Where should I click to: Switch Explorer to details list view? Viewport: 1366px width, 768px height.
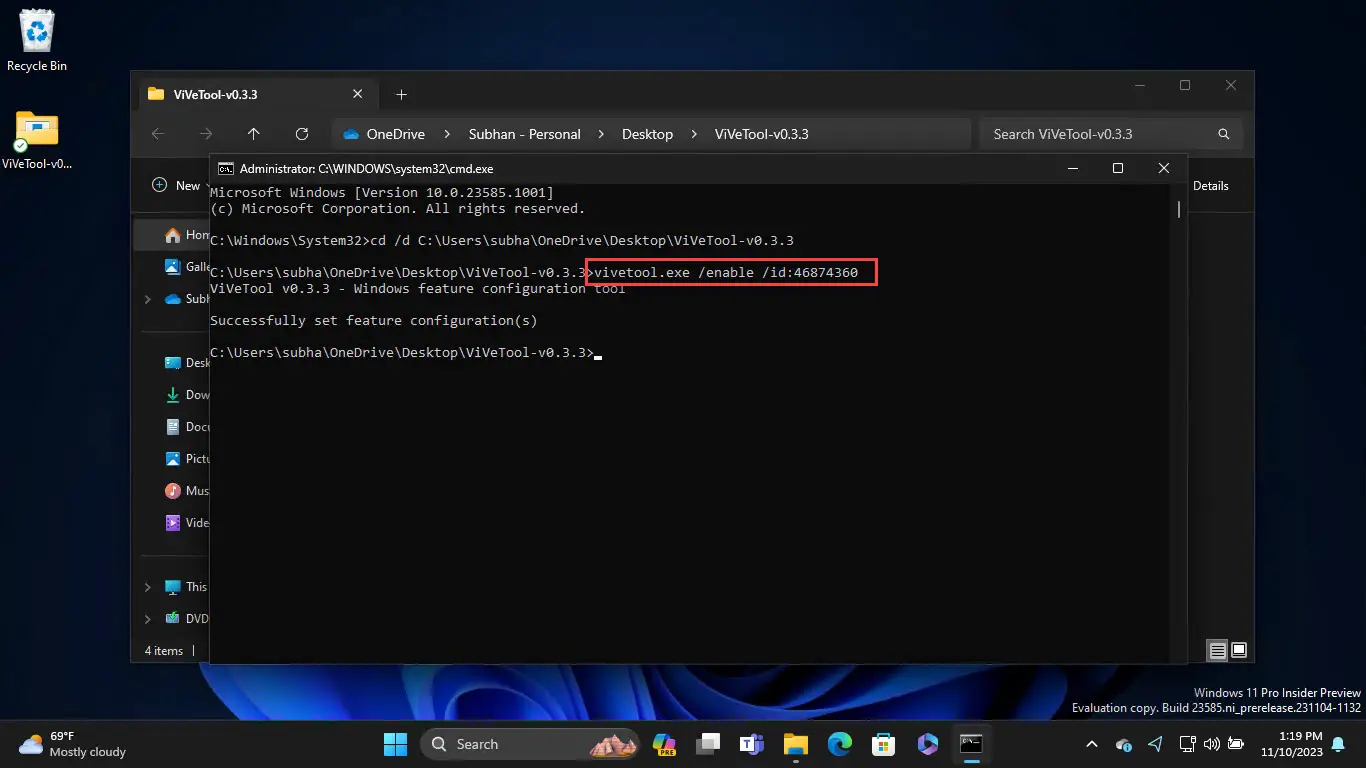click(1217, 650)
